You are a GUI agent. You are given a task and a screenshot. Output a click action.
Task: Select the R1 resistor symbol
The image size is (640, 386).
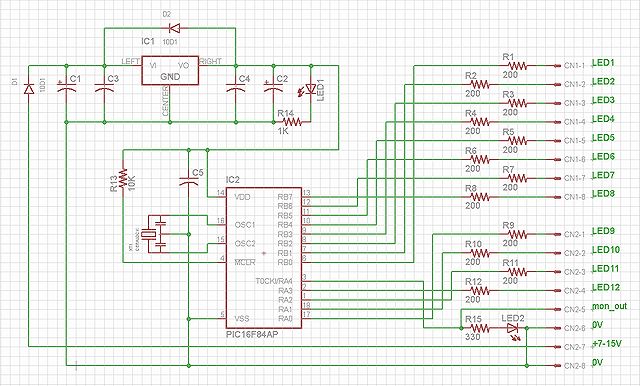(517, 66)
